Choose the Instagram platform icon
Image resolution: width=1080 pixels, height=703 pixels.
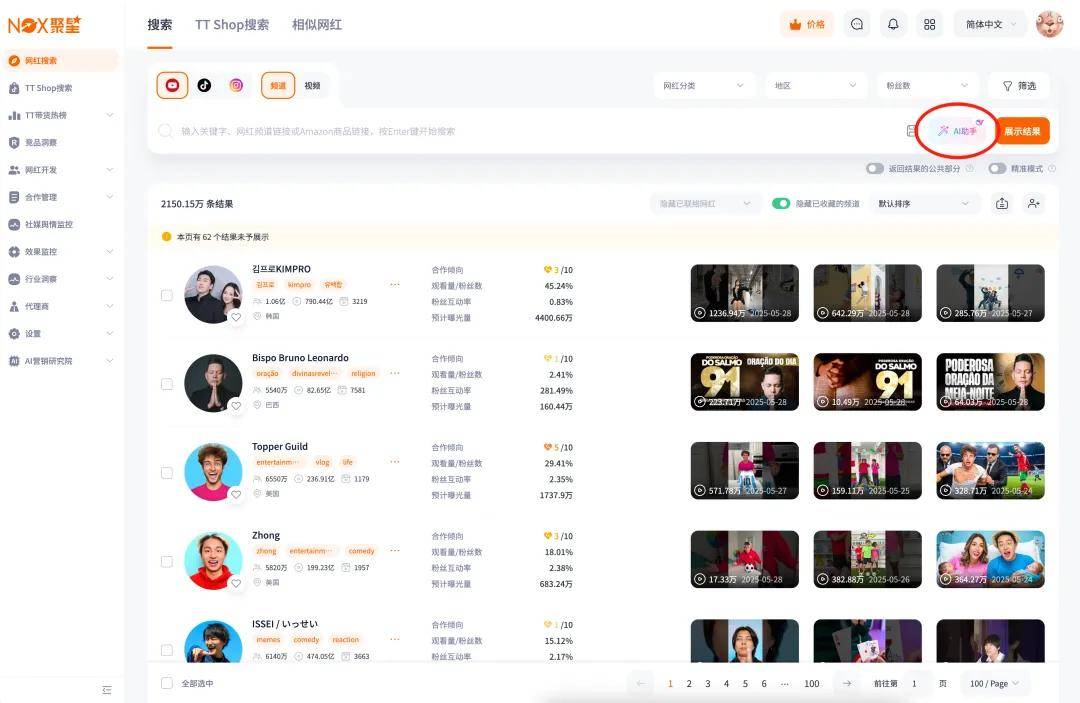(236, 86)
